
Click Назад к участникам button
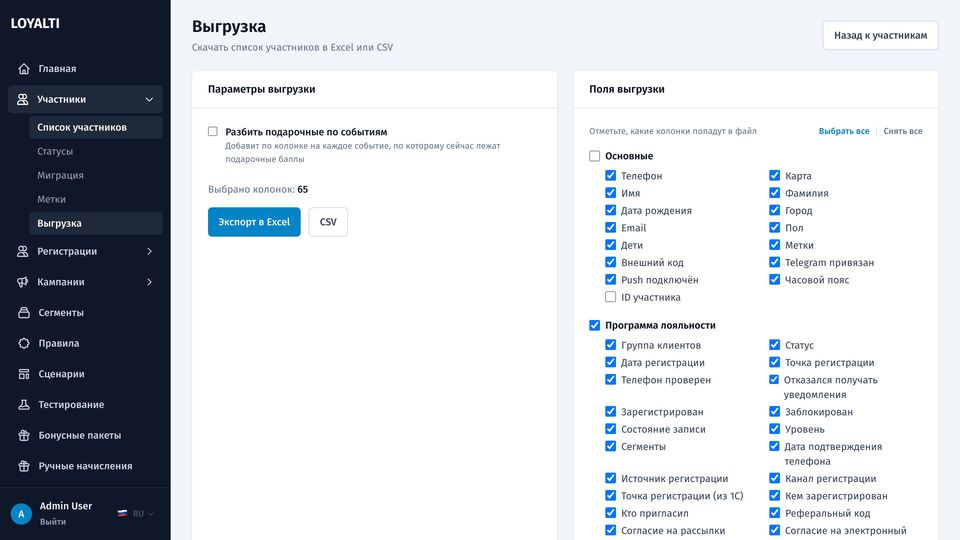pyautogui.click(x=880, y=36)
